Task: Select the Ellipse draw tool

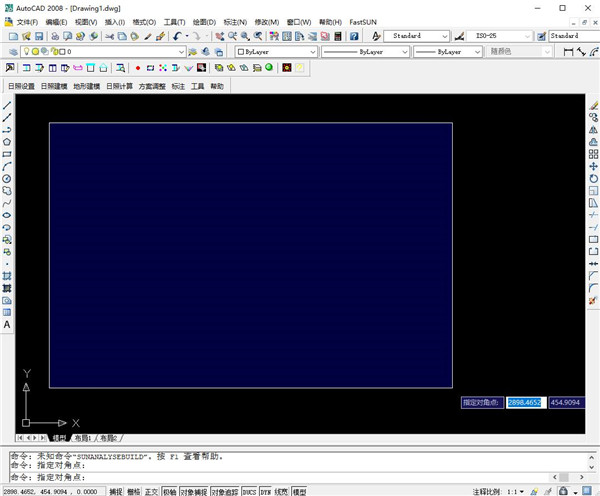Action: click(7, 215)
